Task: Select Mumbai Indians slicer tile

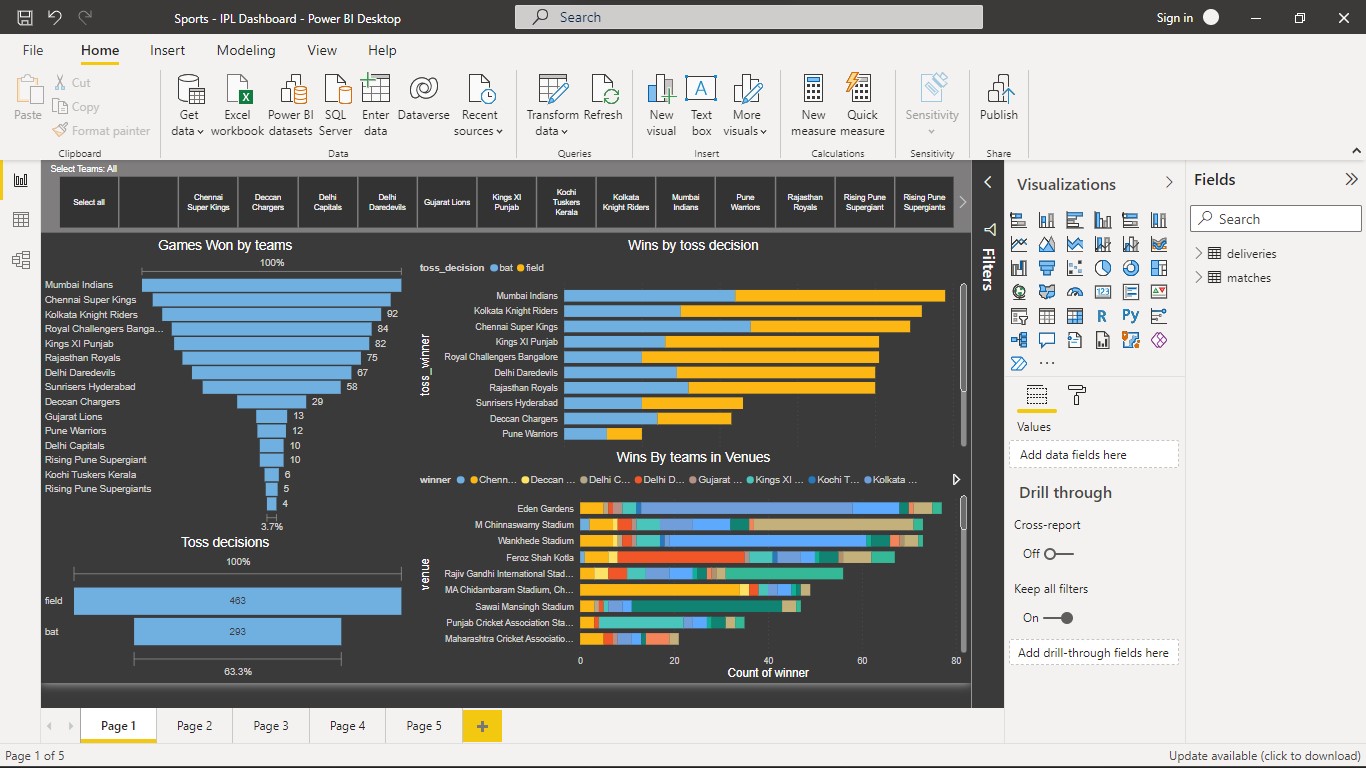Action: (685, 202)
